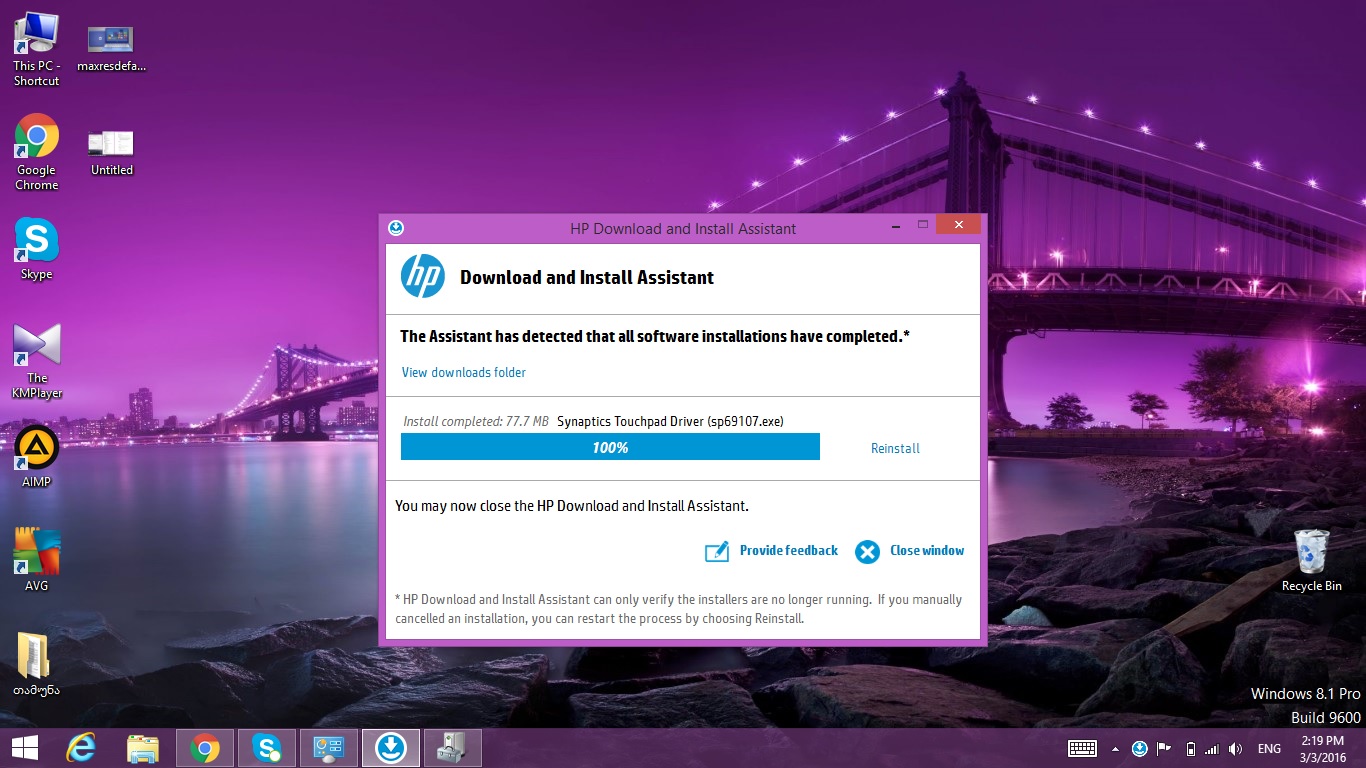Open File Explorer from the taskbar
Image resolution: width=1366 pixels, height=768 pixels.
[x=143, y=748]
